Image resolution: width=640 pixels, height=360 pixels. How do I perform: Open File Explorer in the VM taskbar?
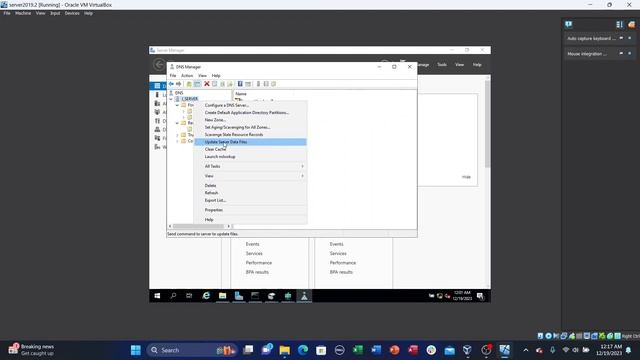[222, 296]
